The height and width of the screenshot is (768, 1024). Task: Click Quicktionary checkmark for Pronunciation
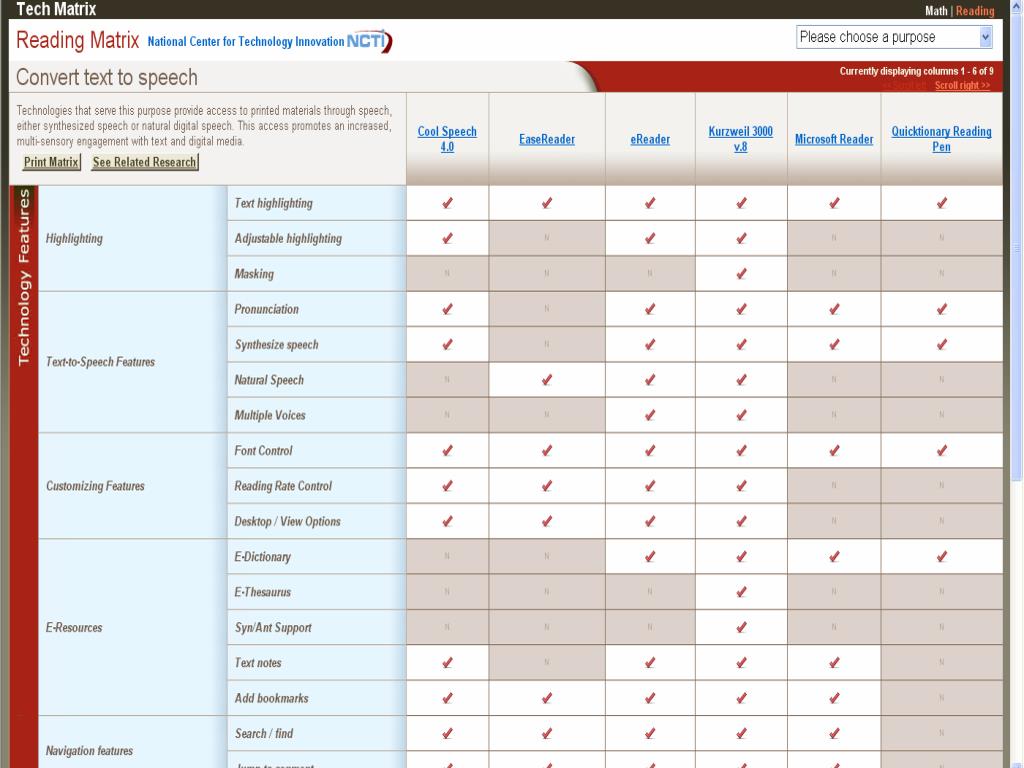942,310
